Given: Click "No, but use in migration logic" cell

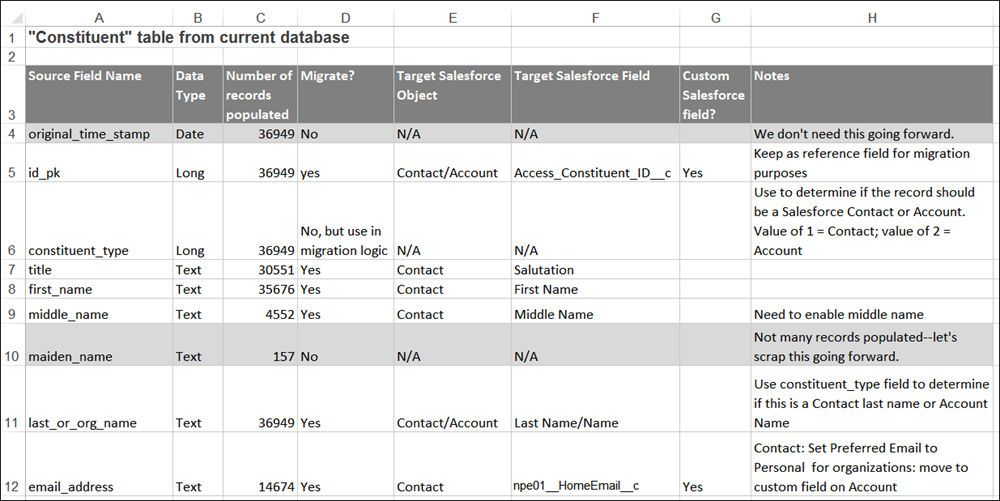Looking at the screenshot, I should coord(345,221).
